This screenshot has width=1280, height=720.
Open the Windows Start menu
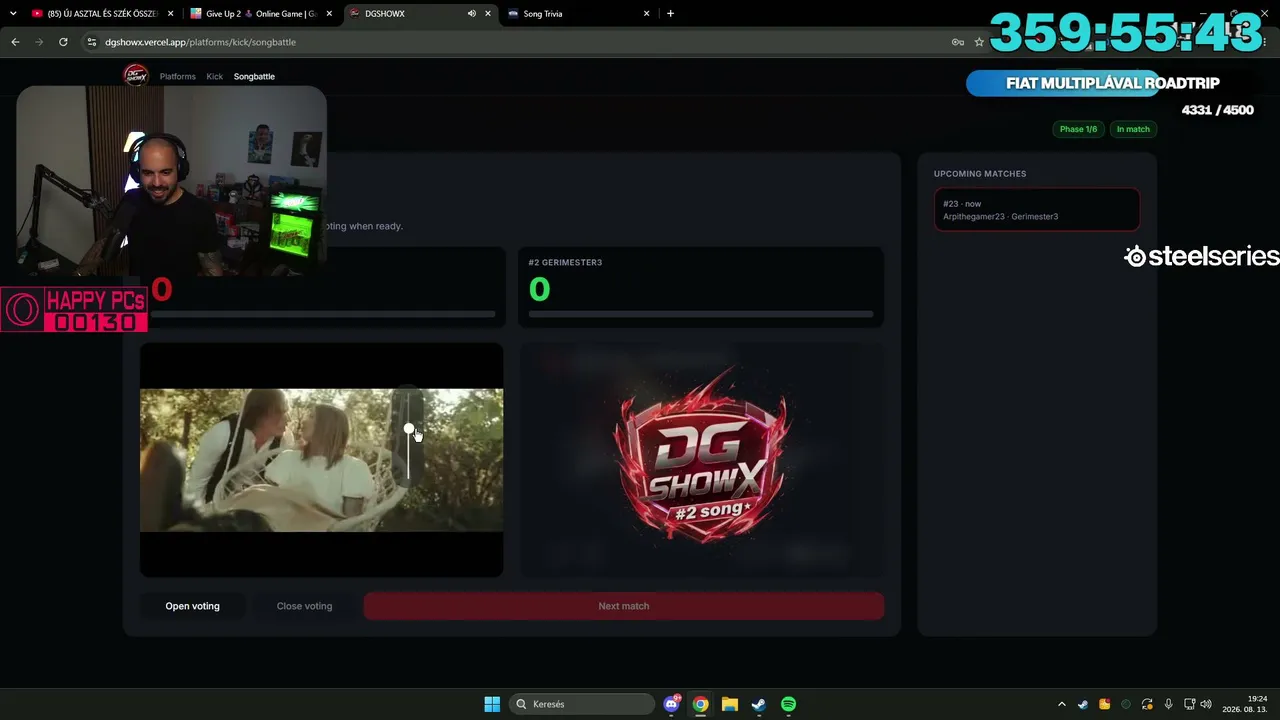tap(492, 704)
